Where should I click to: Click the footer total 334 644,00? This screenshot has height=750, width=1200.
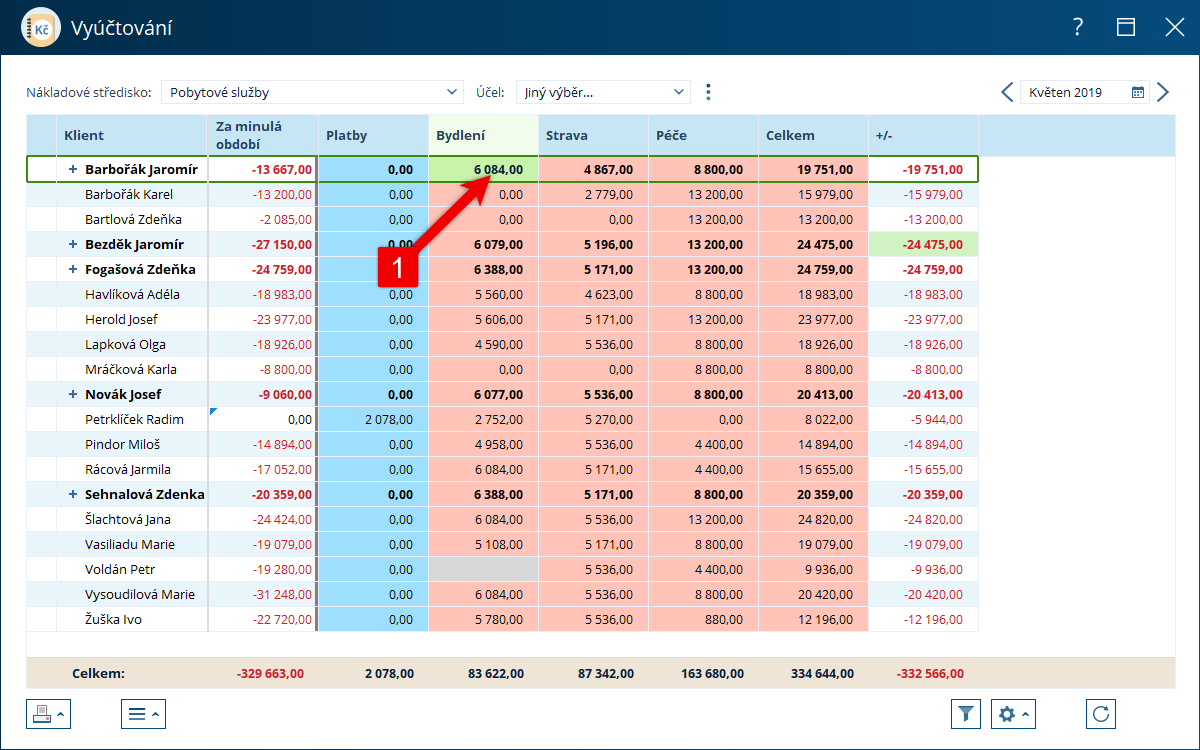tap(822, 674)
